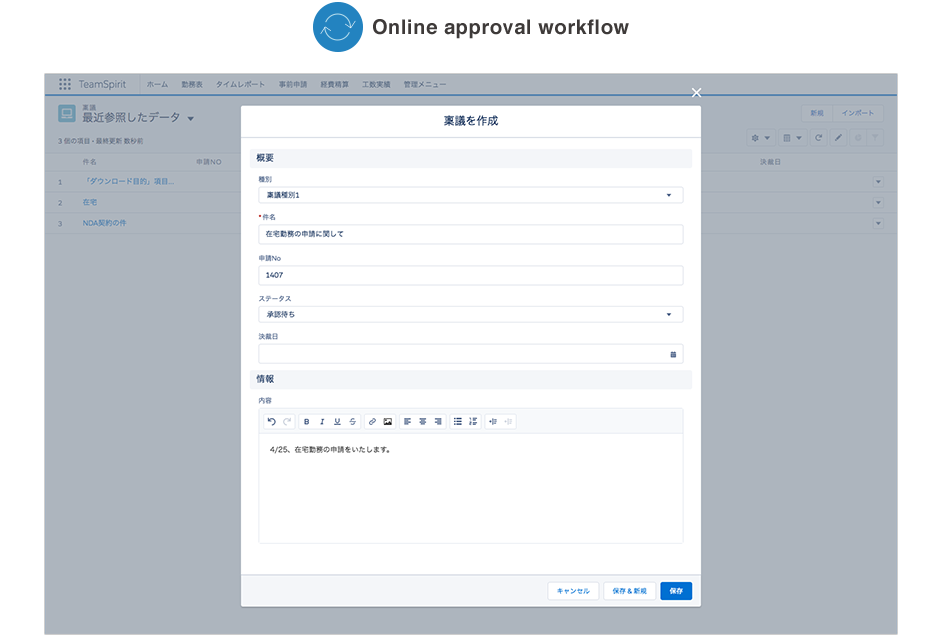
Task: Align text left in the editor
Action: [407, 422]
